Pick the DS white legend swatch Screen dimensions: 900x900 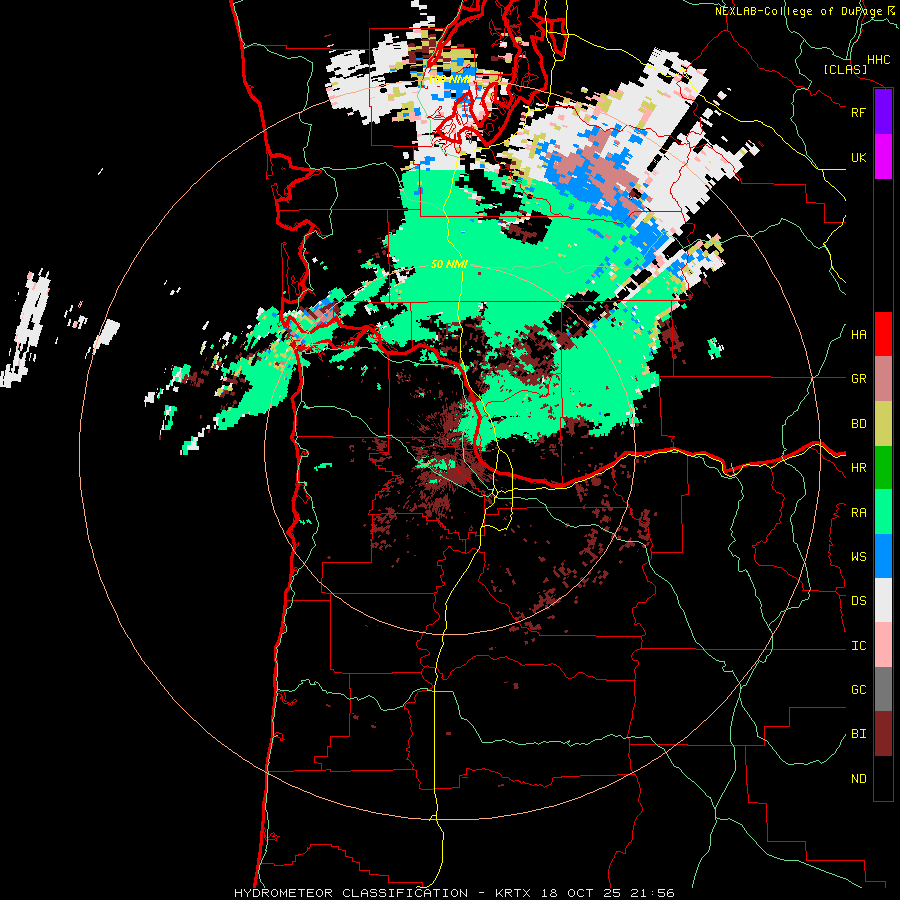point(883,600)
